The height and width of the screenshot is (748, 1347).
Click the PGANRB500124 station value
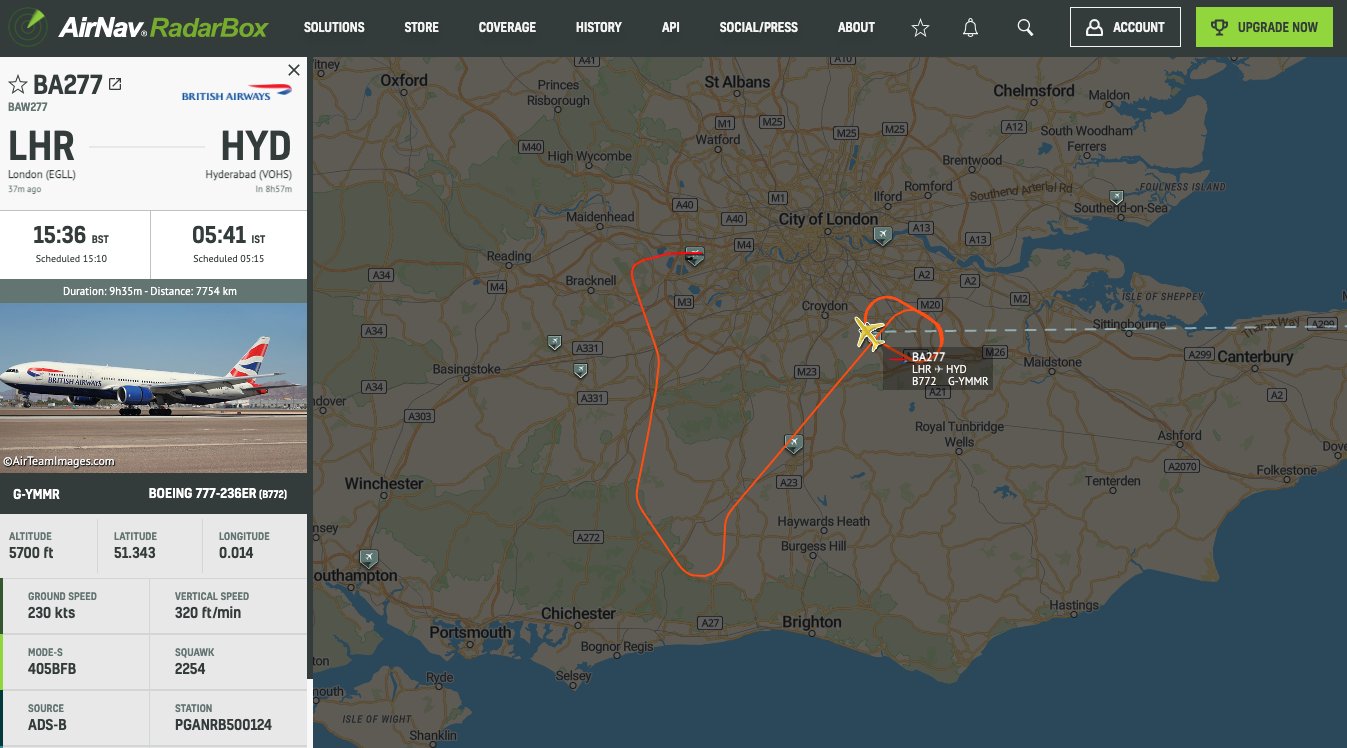point(223,724)
